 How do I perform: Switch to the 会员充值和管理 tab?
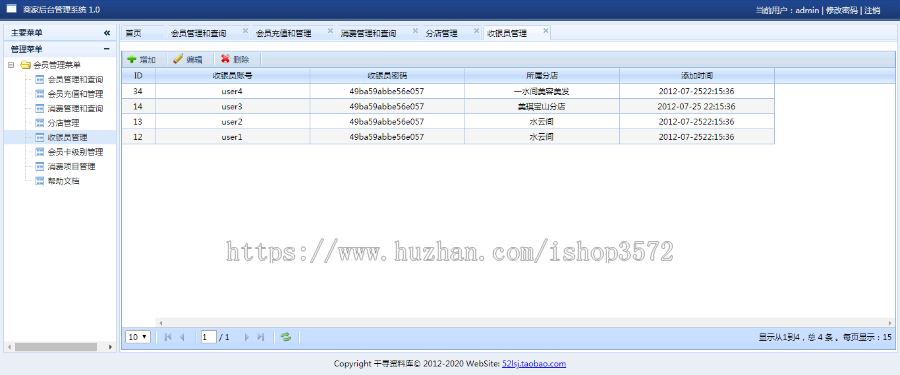tap(284, 34)
